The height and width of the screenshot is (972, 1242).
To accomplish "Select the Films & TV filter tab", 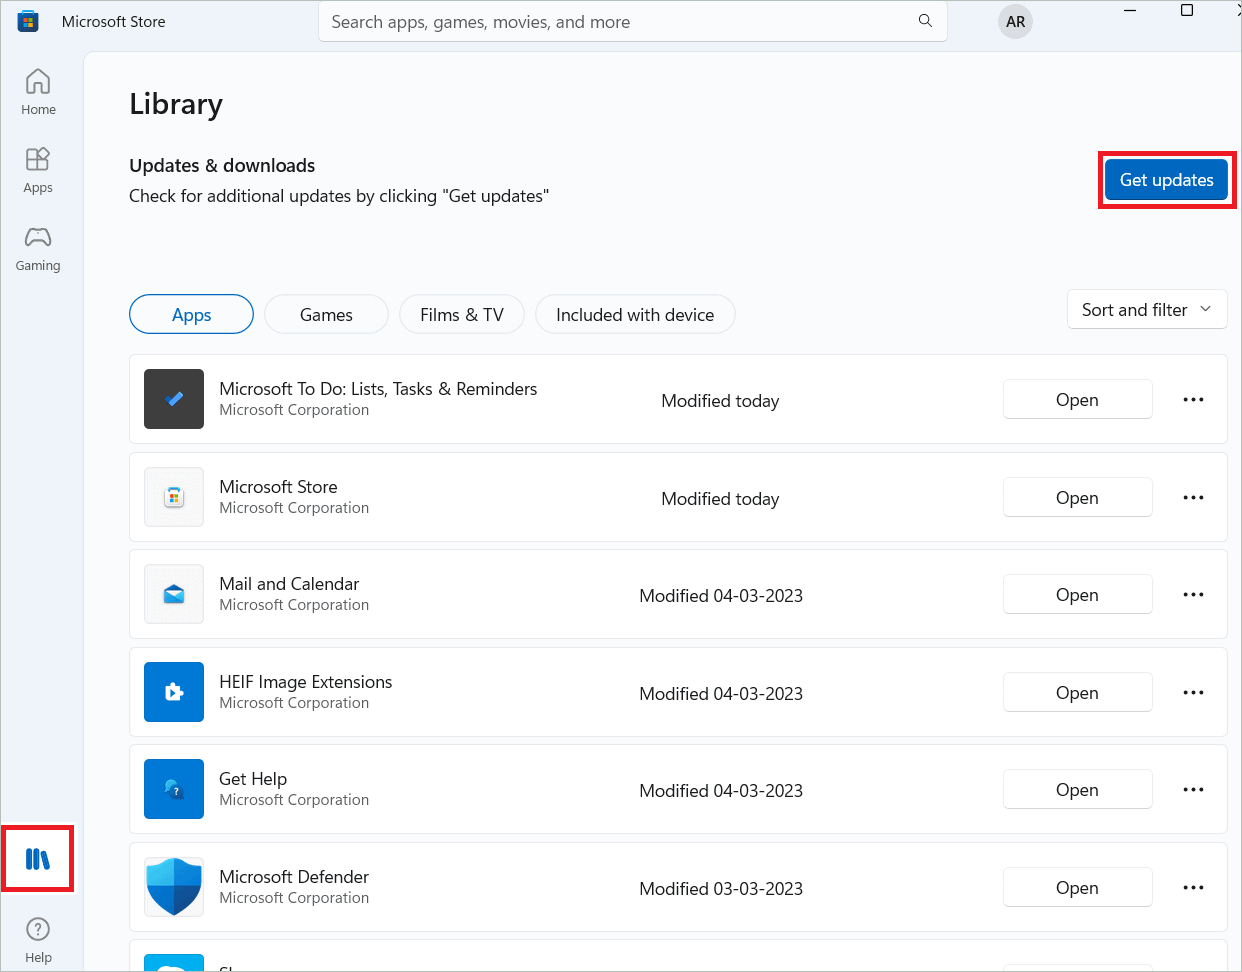I will (462, 314).
